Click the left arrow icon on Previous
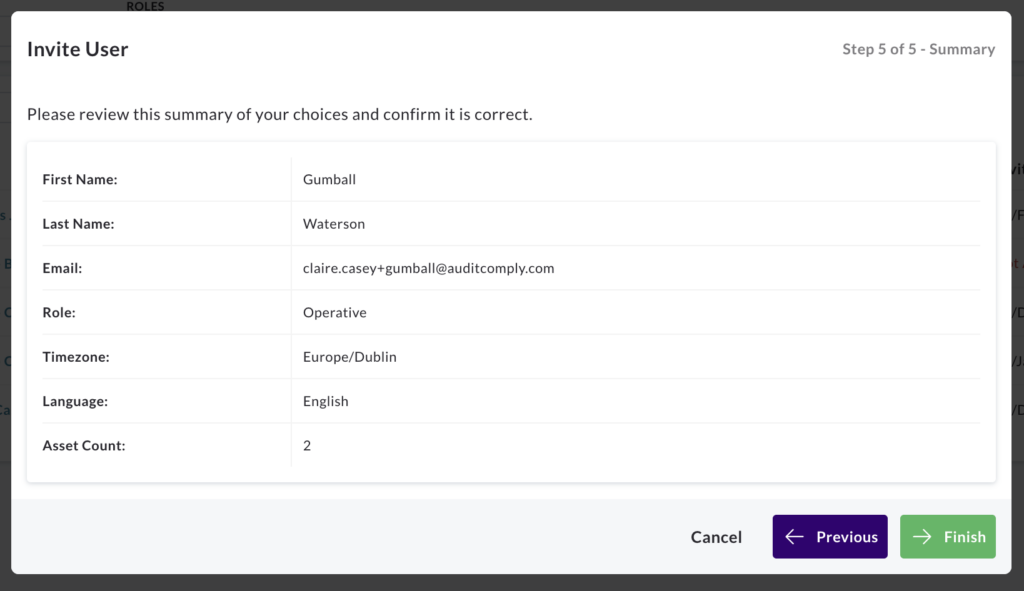1024x591 pixels. 794,537
